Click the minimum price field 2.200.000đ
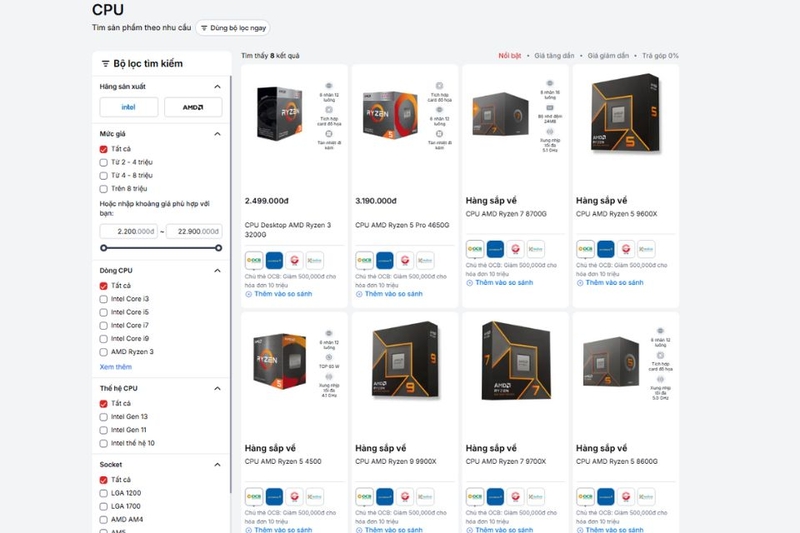This screenshot has width=800, height=533. click(129, 232)
